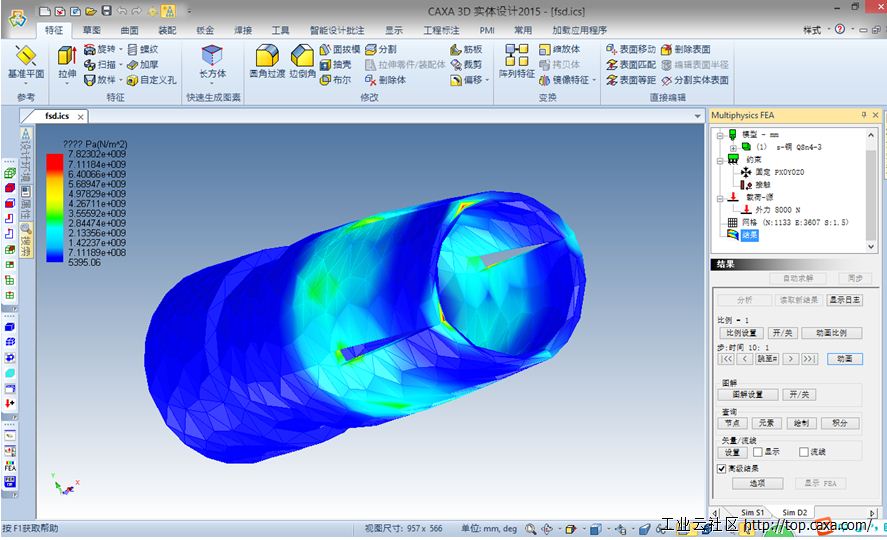Enable the 流线 streamline checkbox
Screen dimensions: 887x540
(803, 452)
